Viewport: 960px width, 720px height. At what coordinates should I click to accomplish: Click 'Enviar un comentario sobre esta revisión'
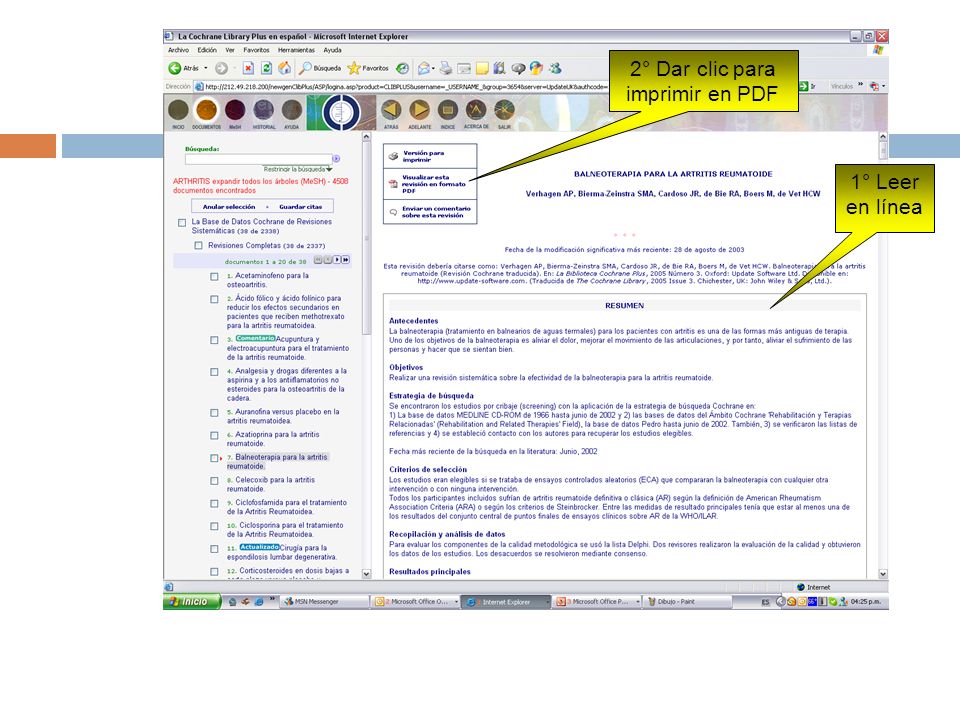[x=436, y=212]
